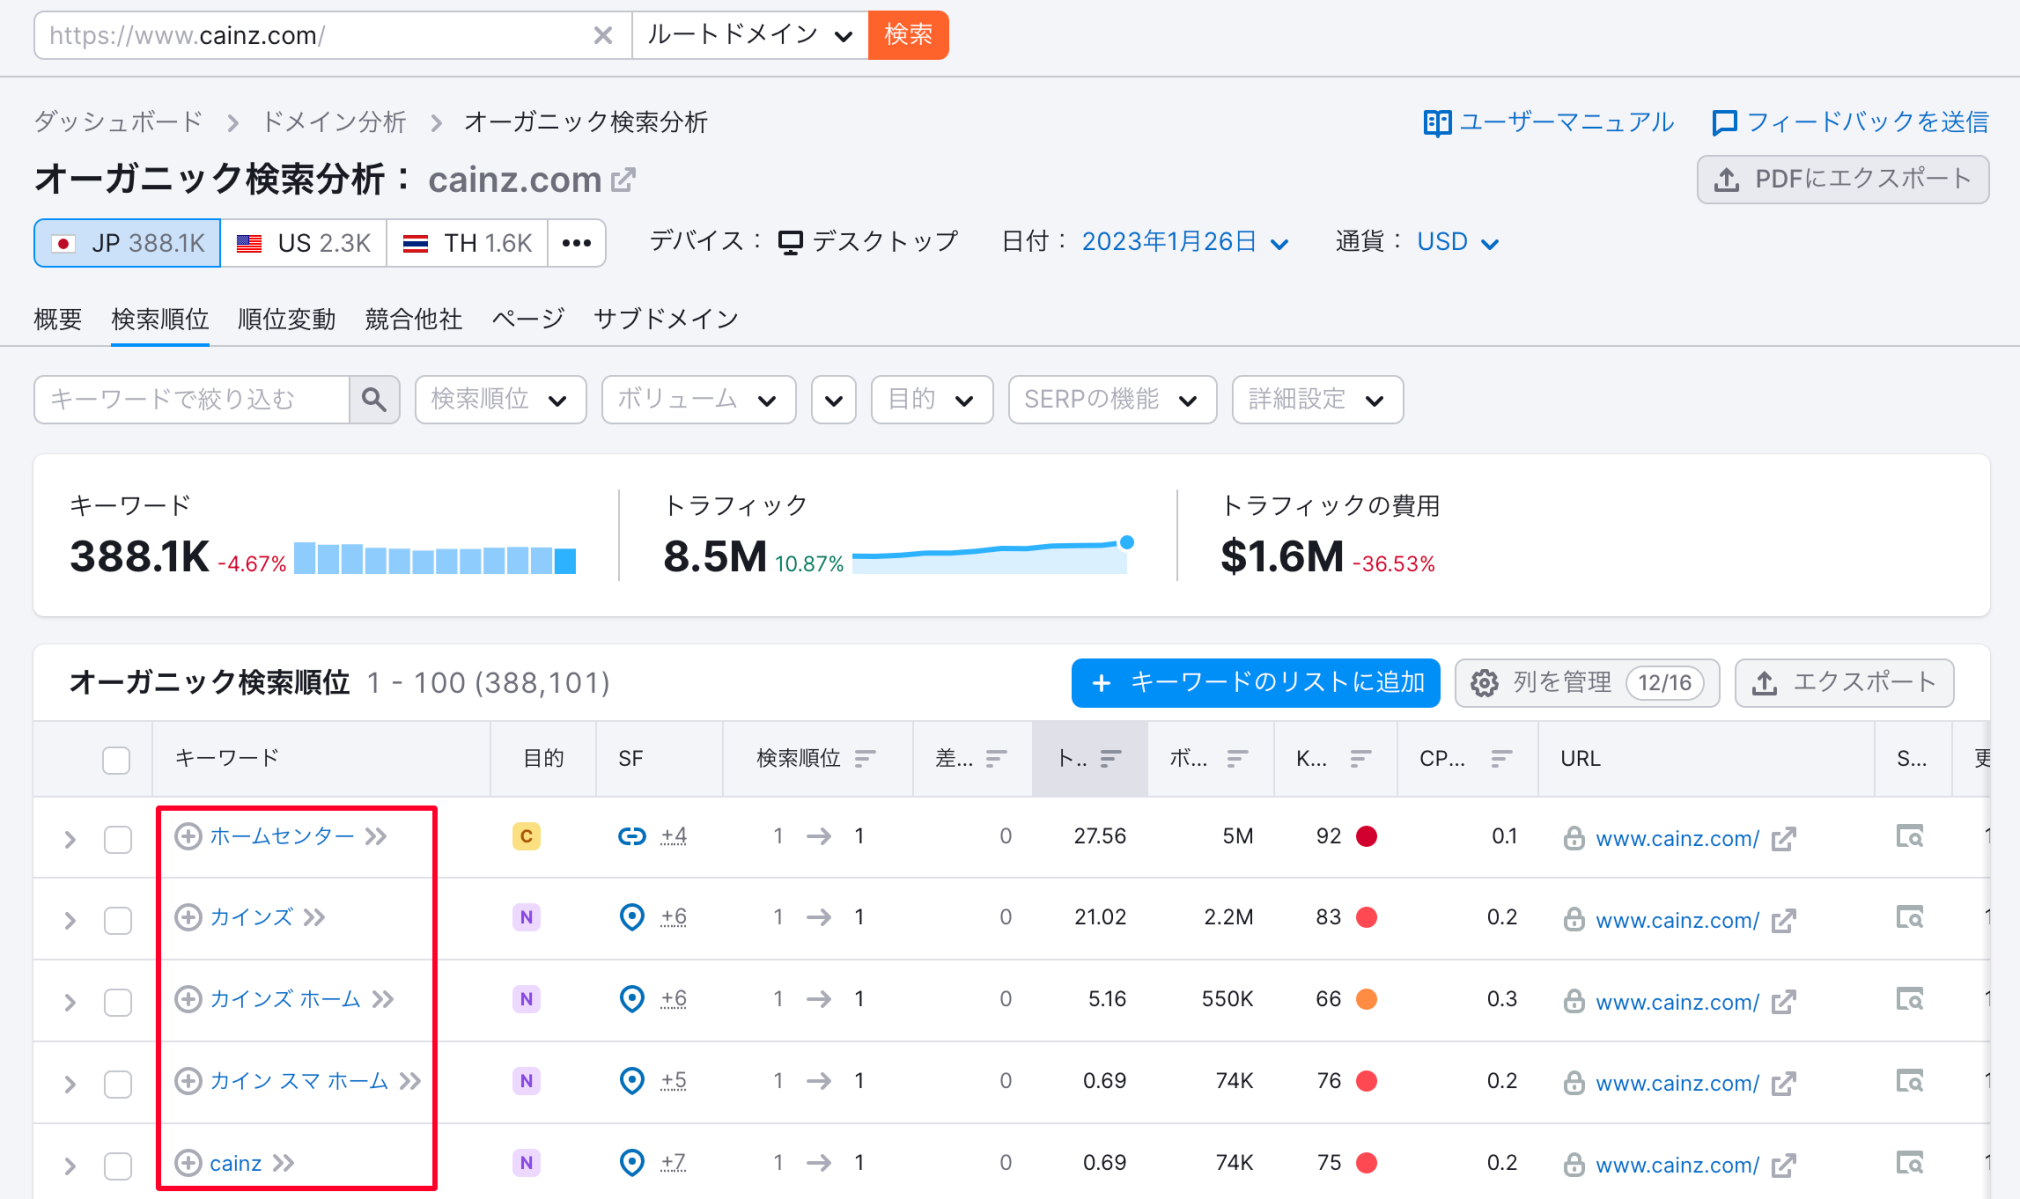The height and width of the screenshot is (1199, 2020).
Task: Click the PDFにエクスポート button
Action: (x=1842, y=180)
